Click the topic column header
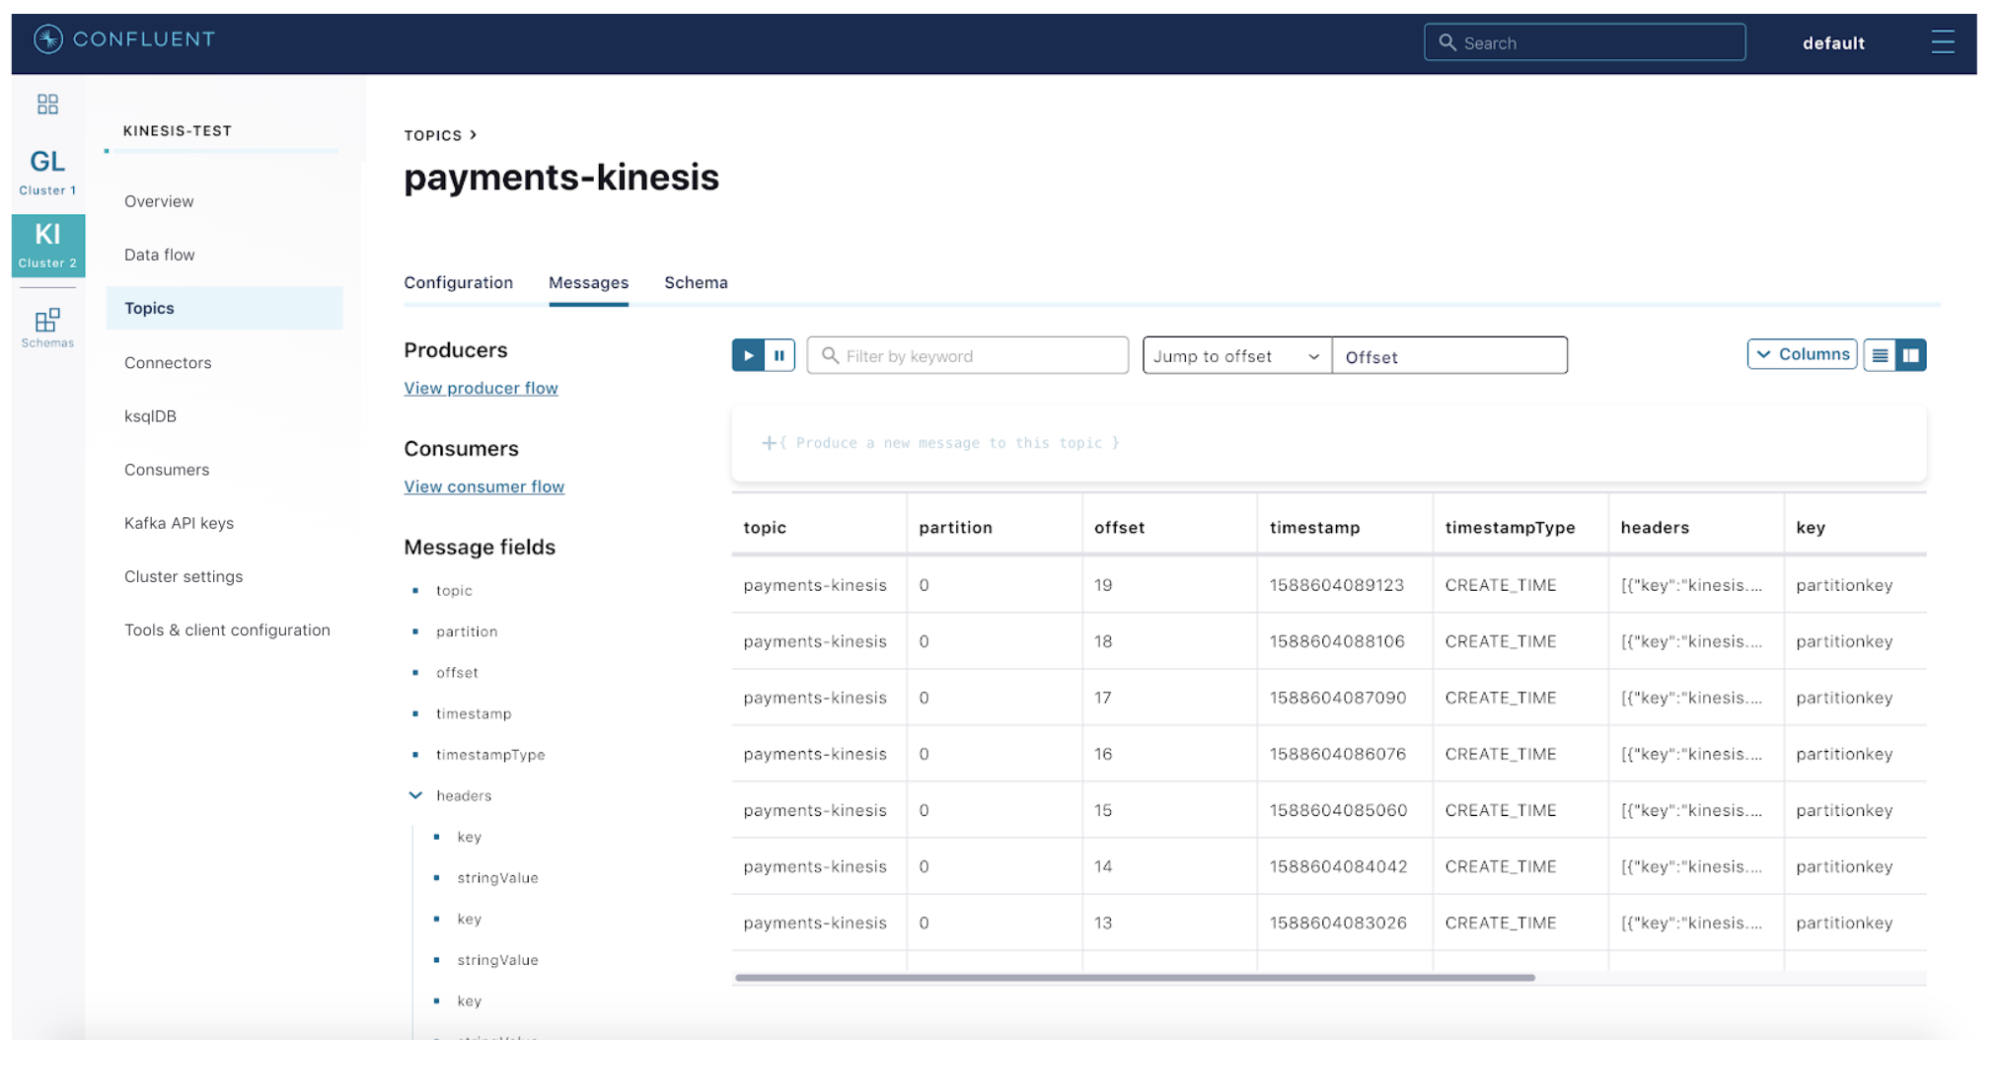This screenshot has height=1066, width=1999. 765,527
